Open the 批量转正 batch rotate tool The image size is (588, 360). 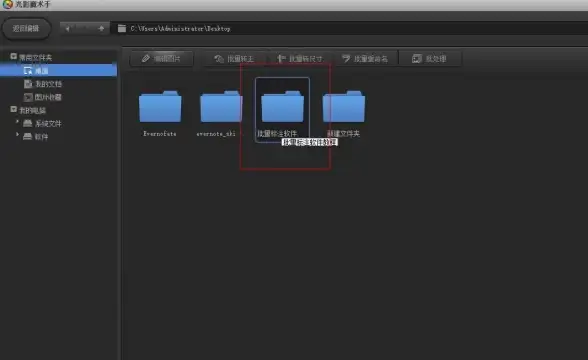tap(234, 59)
